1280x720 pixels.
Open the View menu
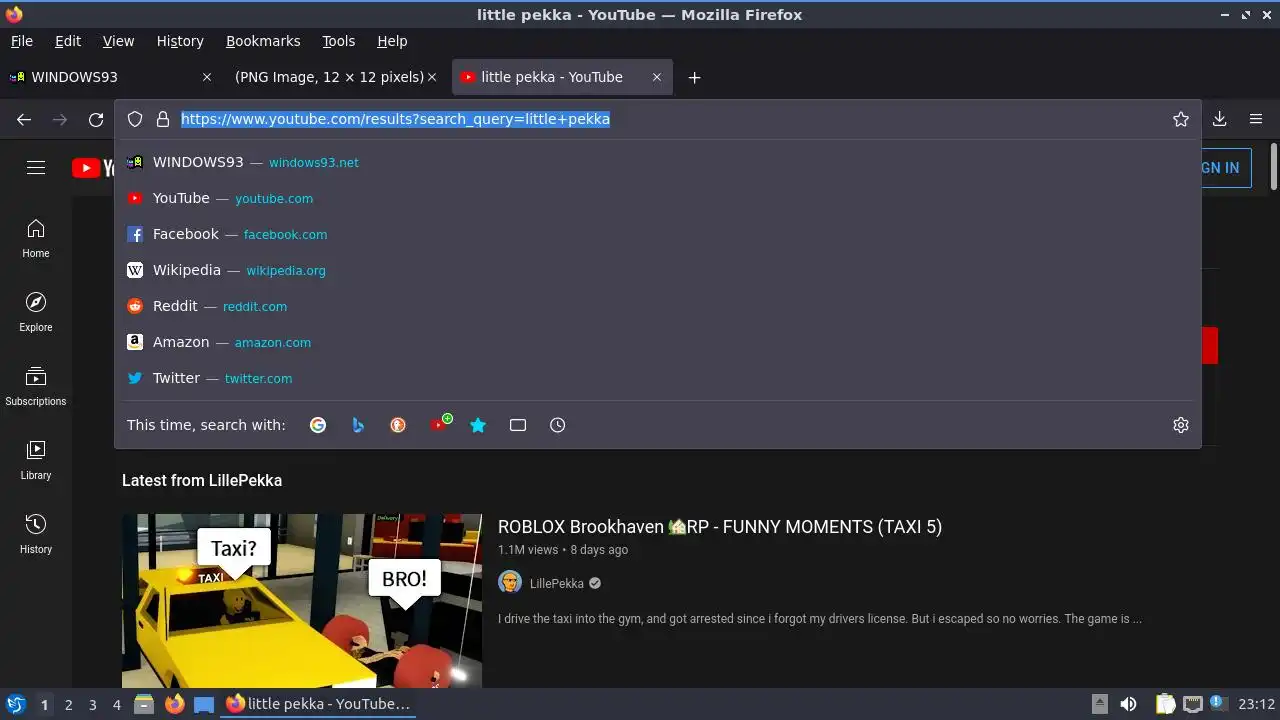coord(118,41)
